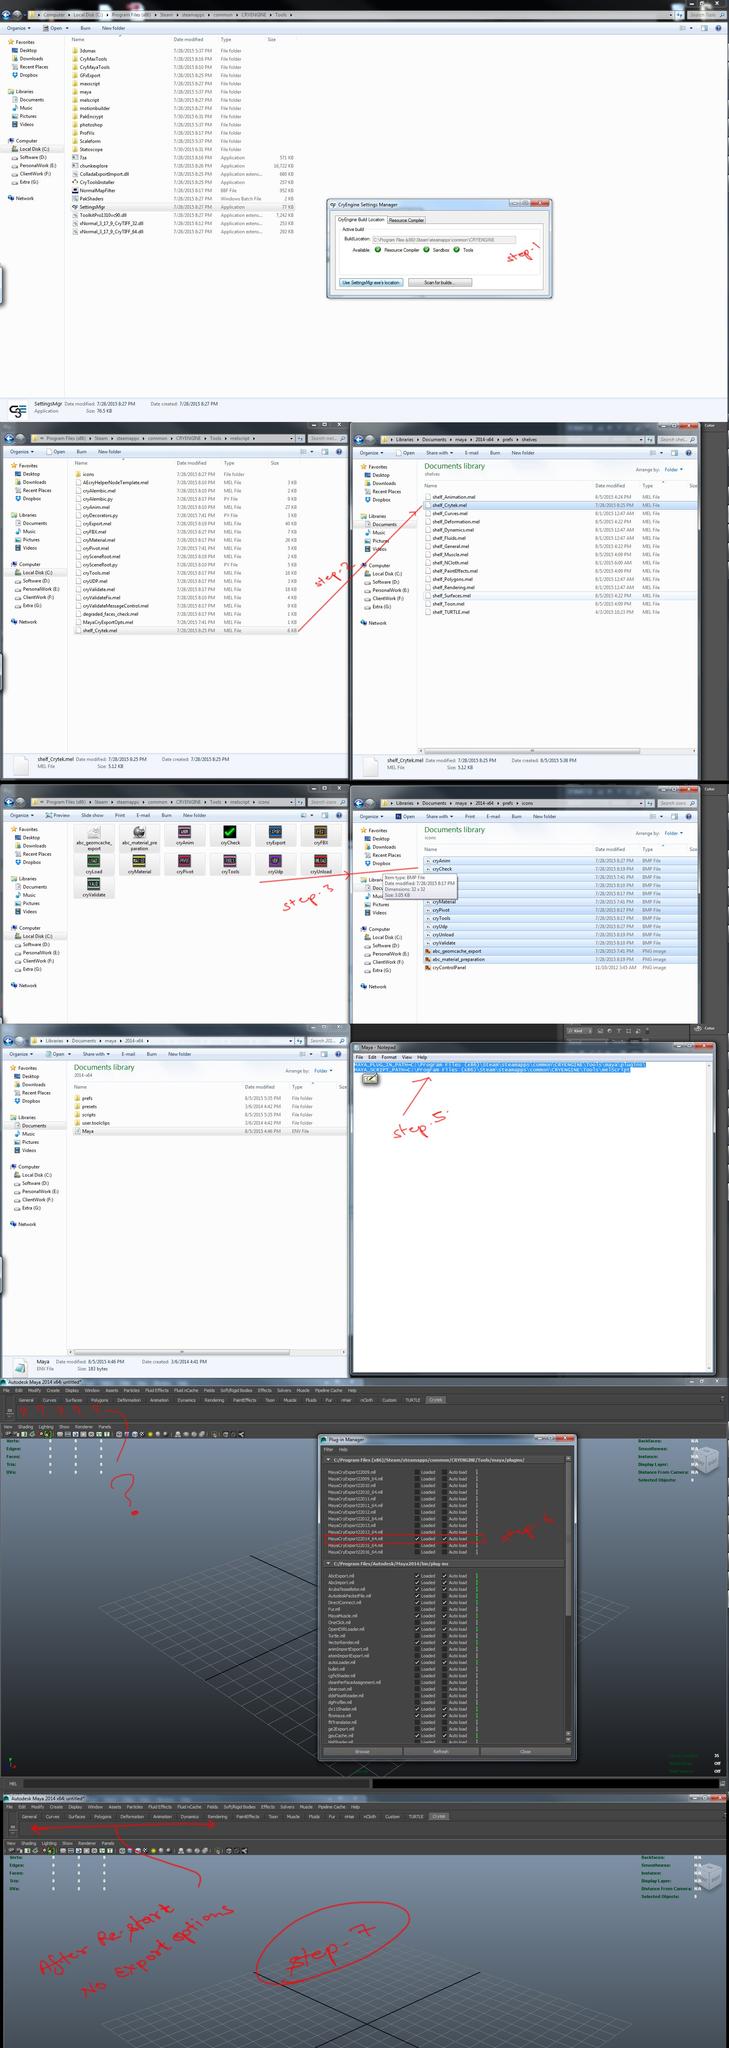
Task: Click New folder in Tools window toolbar
Action: [113, 28]
